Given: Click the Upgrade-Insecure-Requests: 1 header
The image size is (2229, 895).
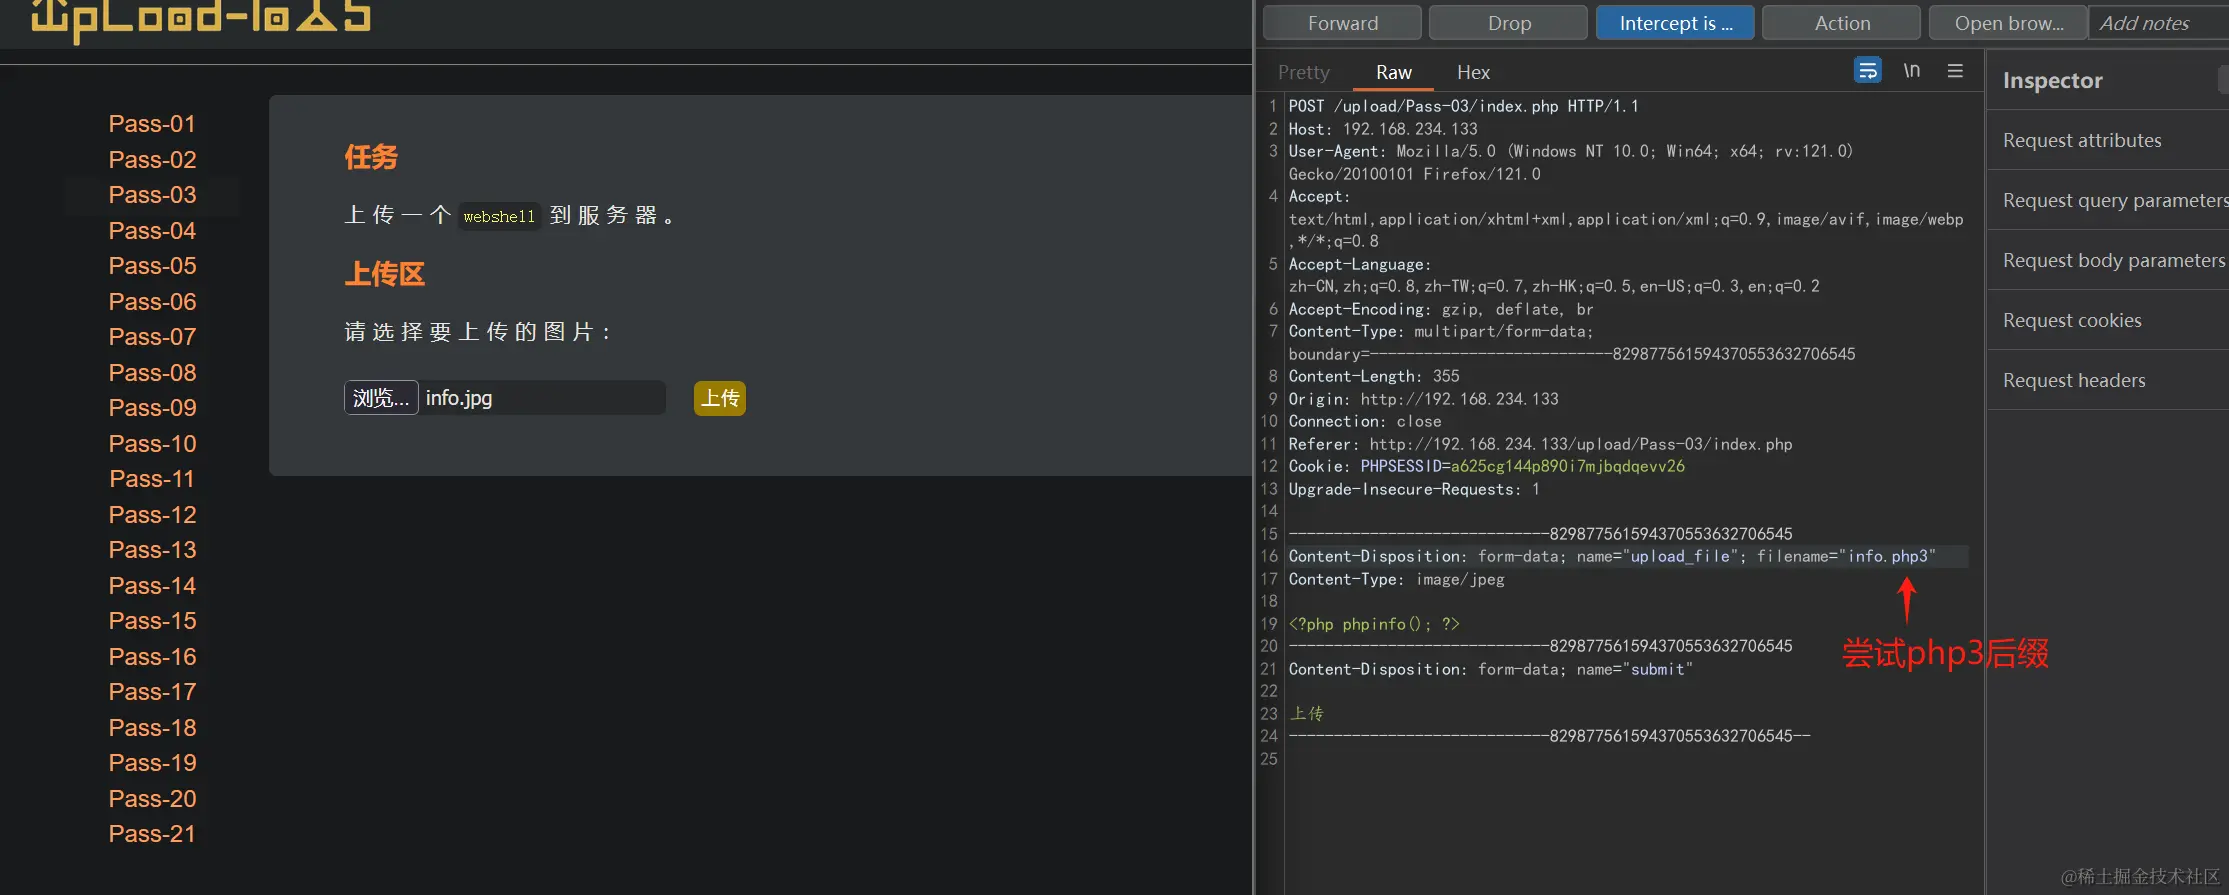Looking at the screenshot, I should tap(1414, 489).
